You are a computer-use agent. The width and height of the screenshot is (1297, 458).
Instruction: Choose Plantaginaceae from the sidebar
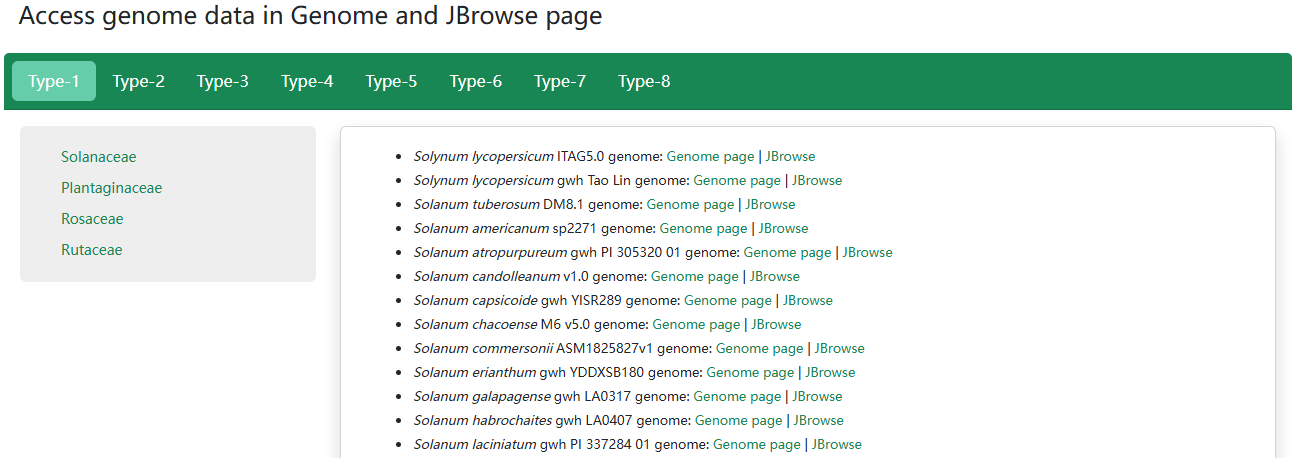[111, 188]
